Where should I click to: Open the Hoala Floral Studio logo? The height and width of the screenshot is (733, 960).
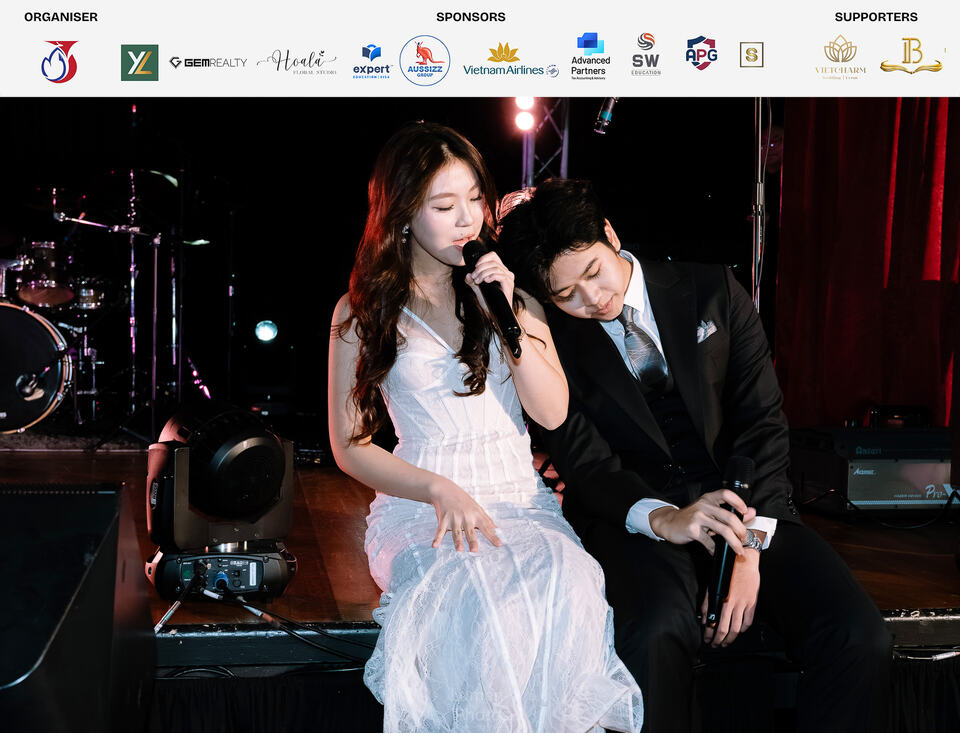click(297, 62)
